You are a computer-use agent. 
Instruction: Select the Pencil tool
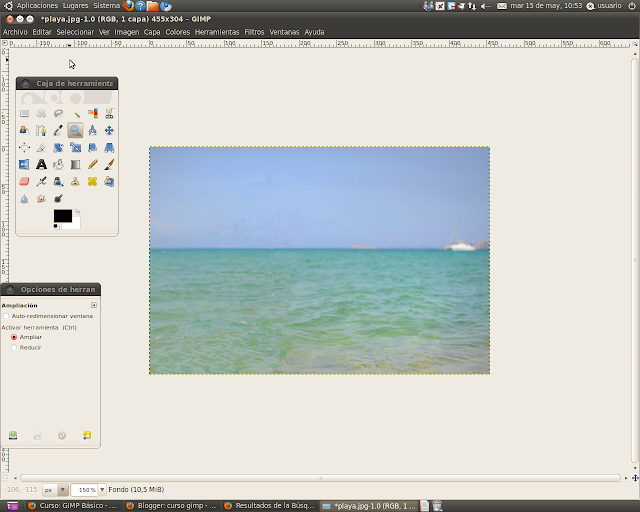93,165
